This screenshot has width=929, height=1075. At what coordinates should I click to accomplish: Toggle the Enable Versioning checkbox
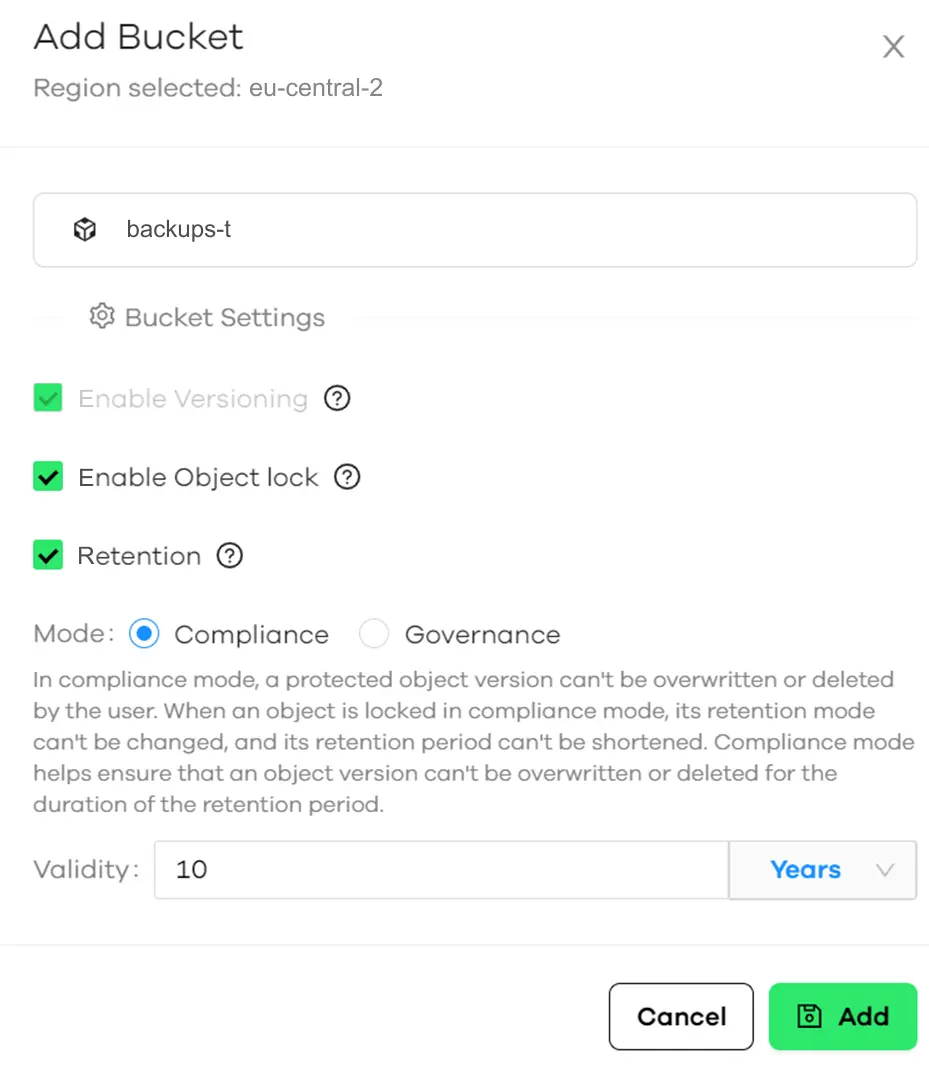tap(47, 397)
